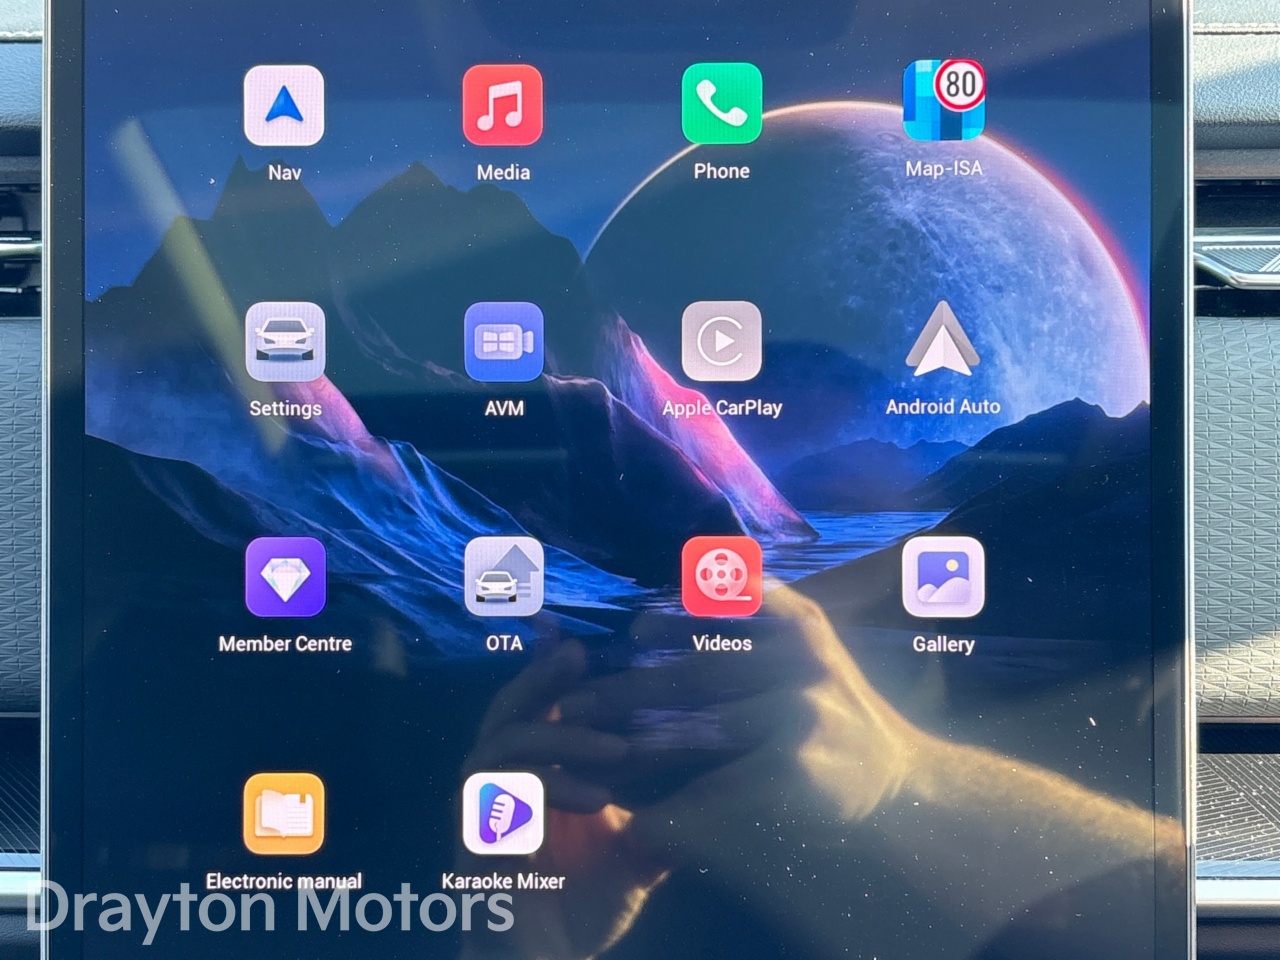Screen dimensions: 1280x960
Task: Tap the "Karaoke Mixer" text label
Action: pos(503,881)
